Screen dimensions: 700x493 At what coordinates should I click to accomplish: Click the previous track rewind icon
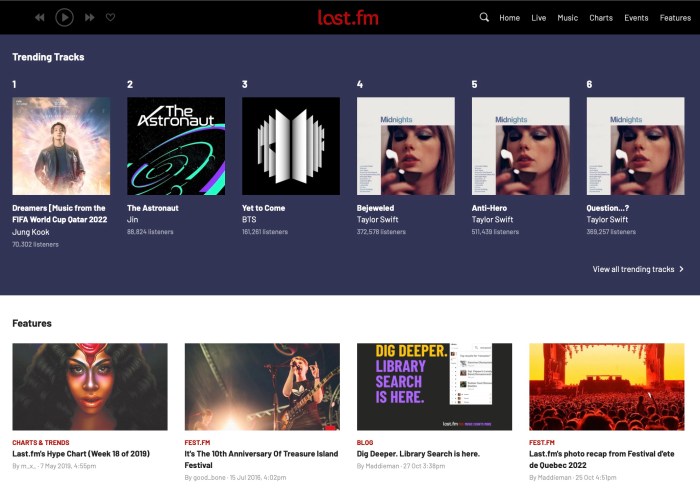(x=40, y=17)
